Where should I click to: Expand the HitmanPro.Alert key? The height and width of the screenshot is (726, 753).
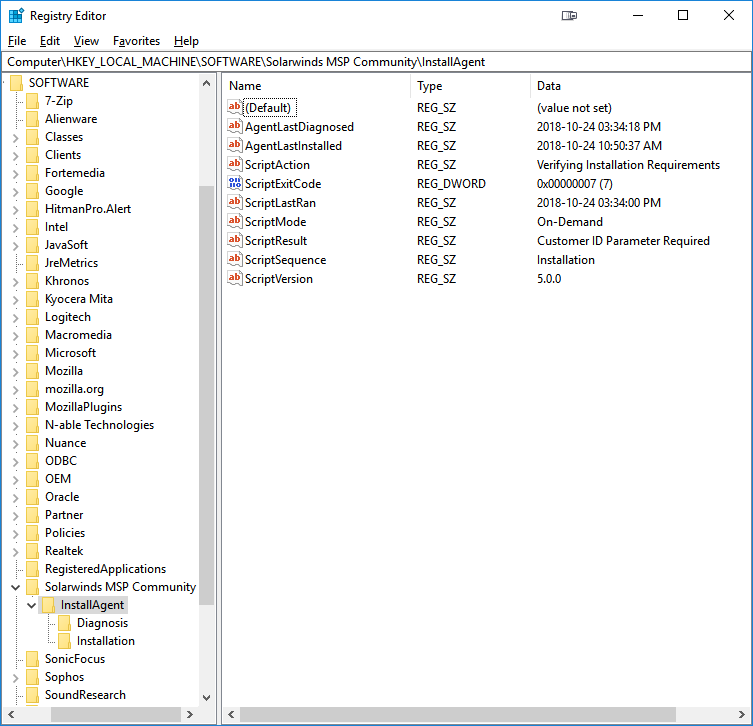[15, 210]
